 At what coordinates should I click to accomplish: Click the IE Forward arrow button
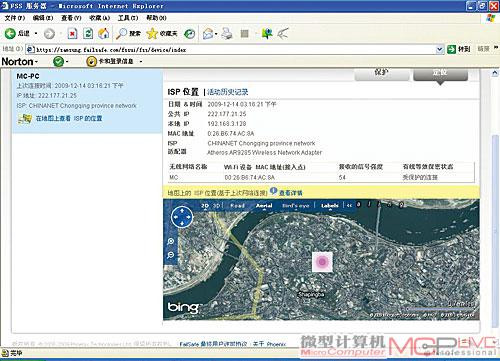pyautogui.click(x=49, y=33)
